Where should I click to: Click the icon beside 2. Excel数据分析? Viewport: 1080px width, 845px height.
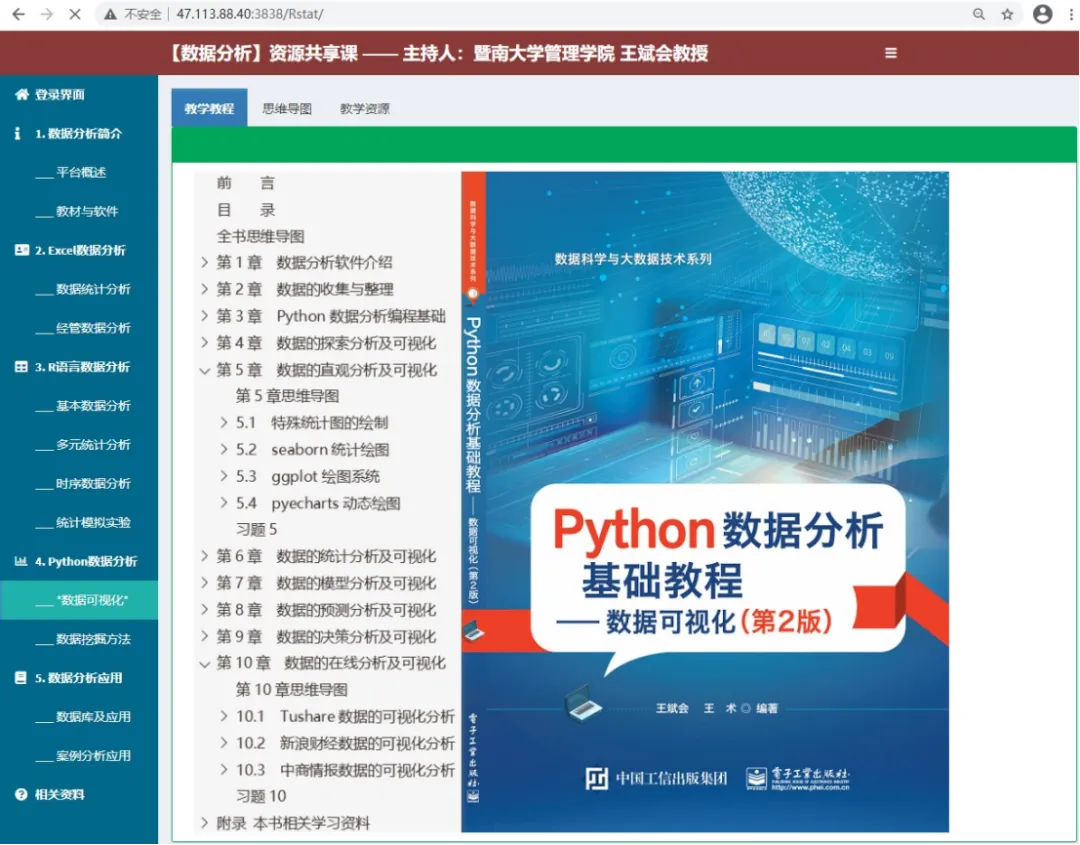click(x=21, y=250)
